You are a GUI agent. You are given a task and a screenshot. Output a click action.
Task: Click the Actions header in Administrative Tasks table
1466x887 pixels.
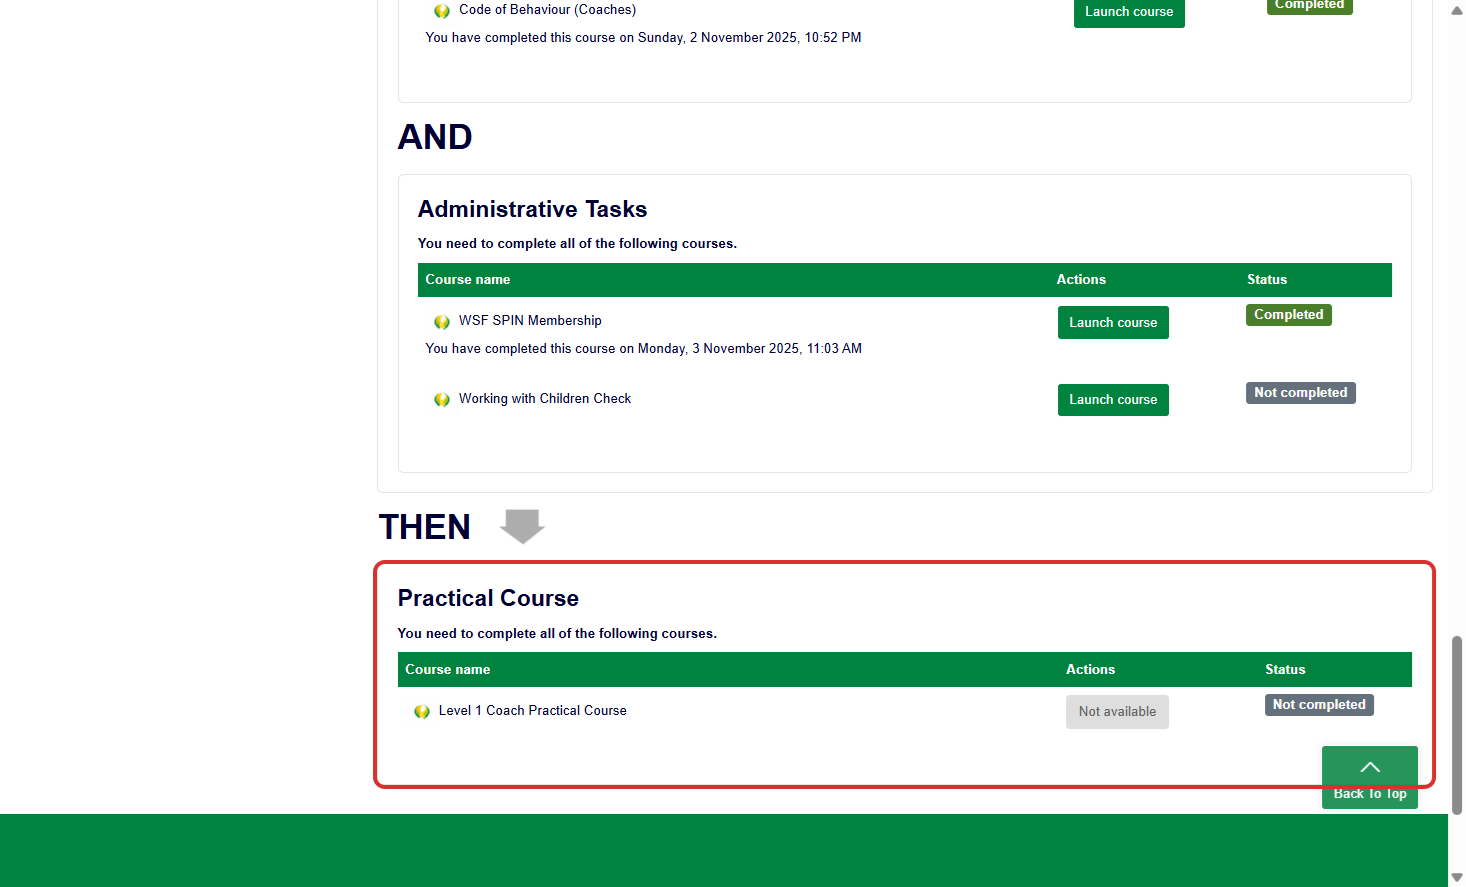coord(1081,280)
